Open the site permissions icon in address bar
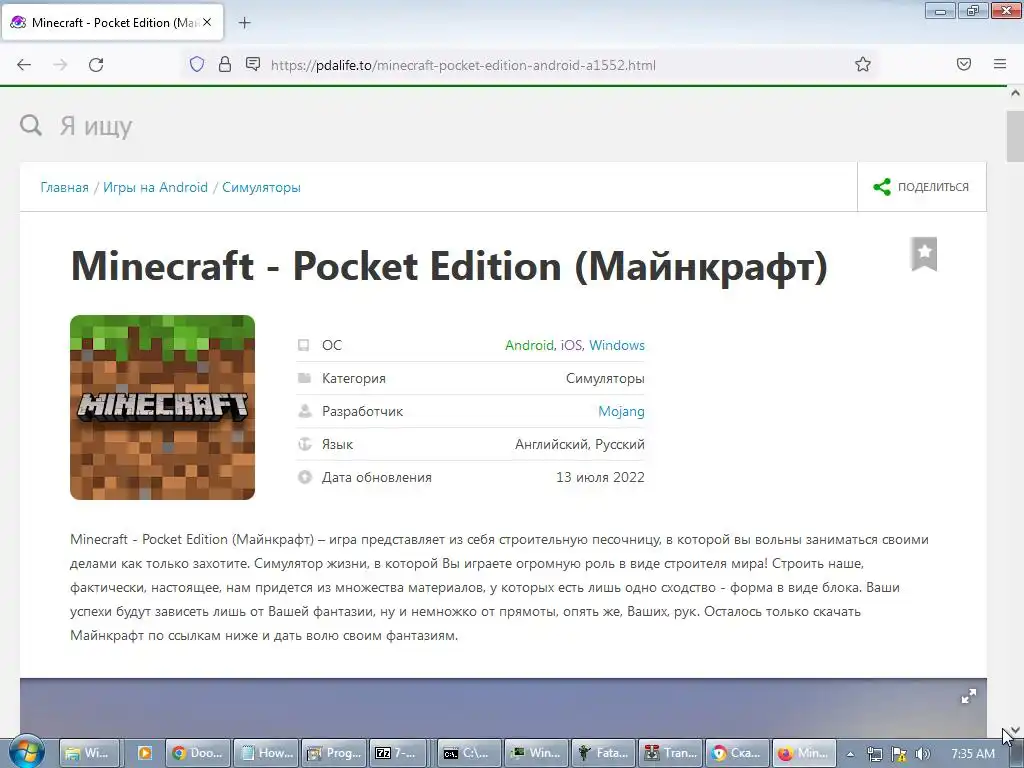This screenshot has height=768, width=1024. [253, 64]
